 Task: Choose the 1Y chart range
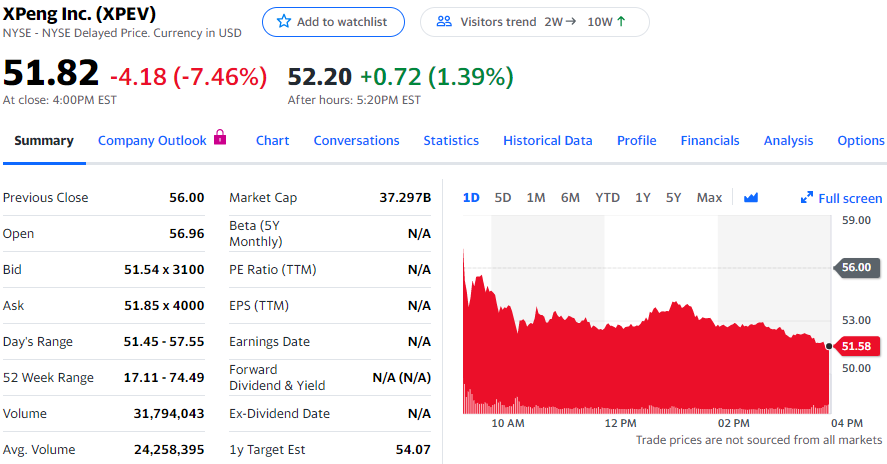coord(643,198)
